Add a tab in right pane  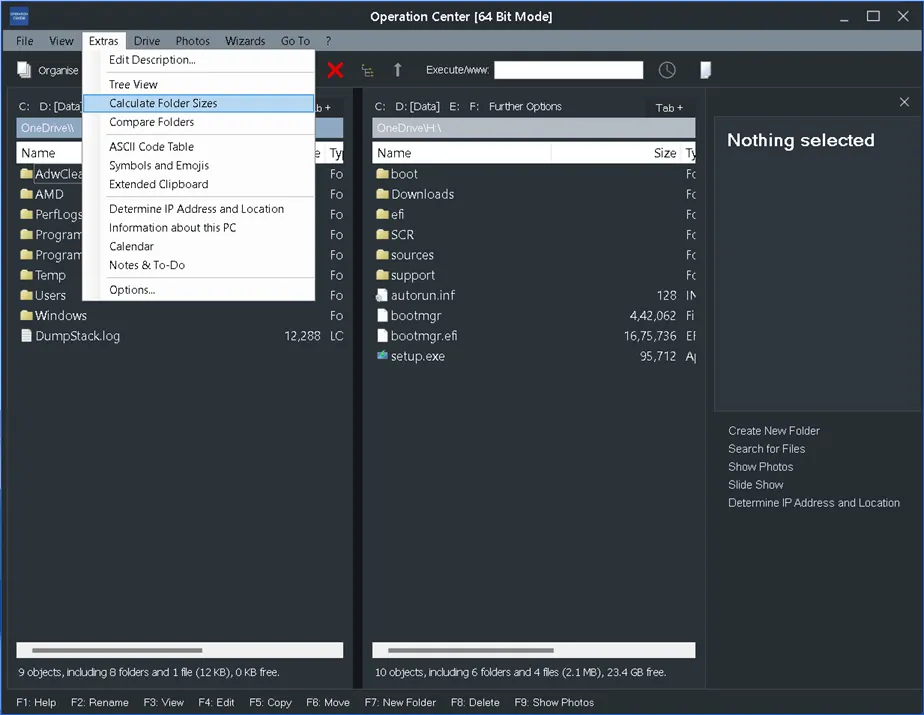669,107
